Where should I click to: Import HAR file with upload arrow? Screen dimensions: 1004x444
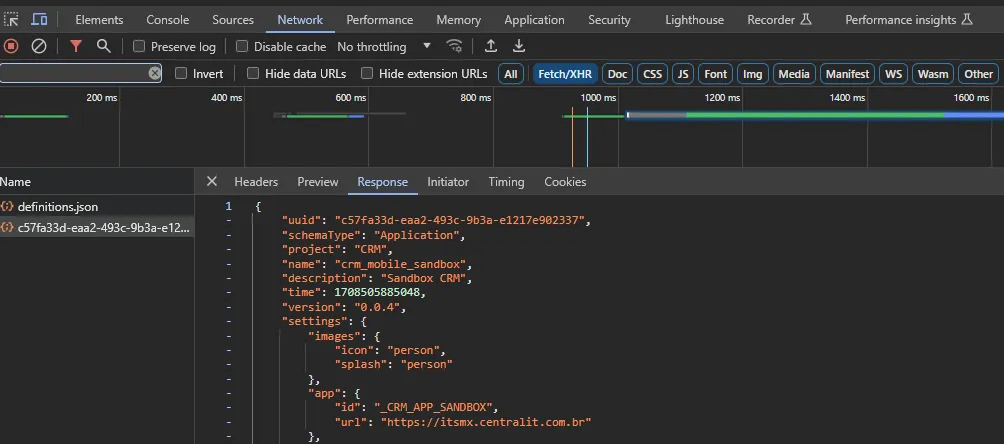point(490,46)
